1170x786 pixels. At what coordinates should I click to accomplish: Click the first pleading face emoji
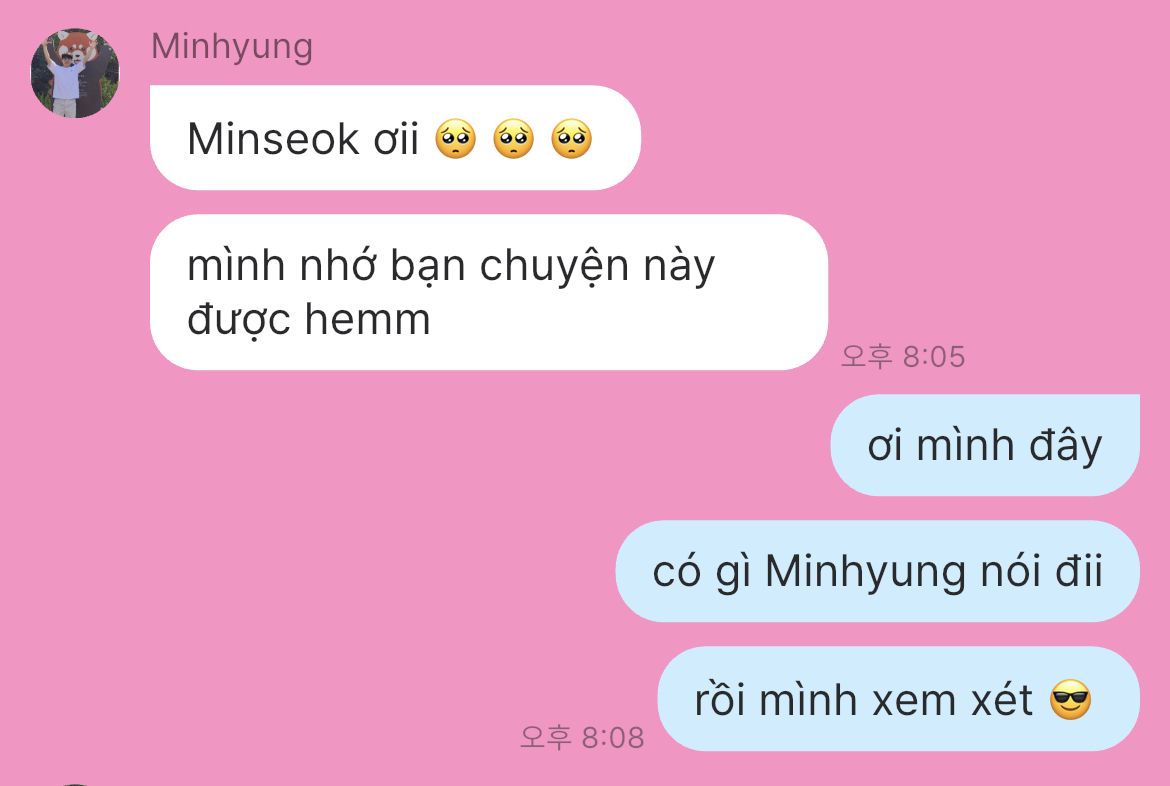(x=455, y=139)
